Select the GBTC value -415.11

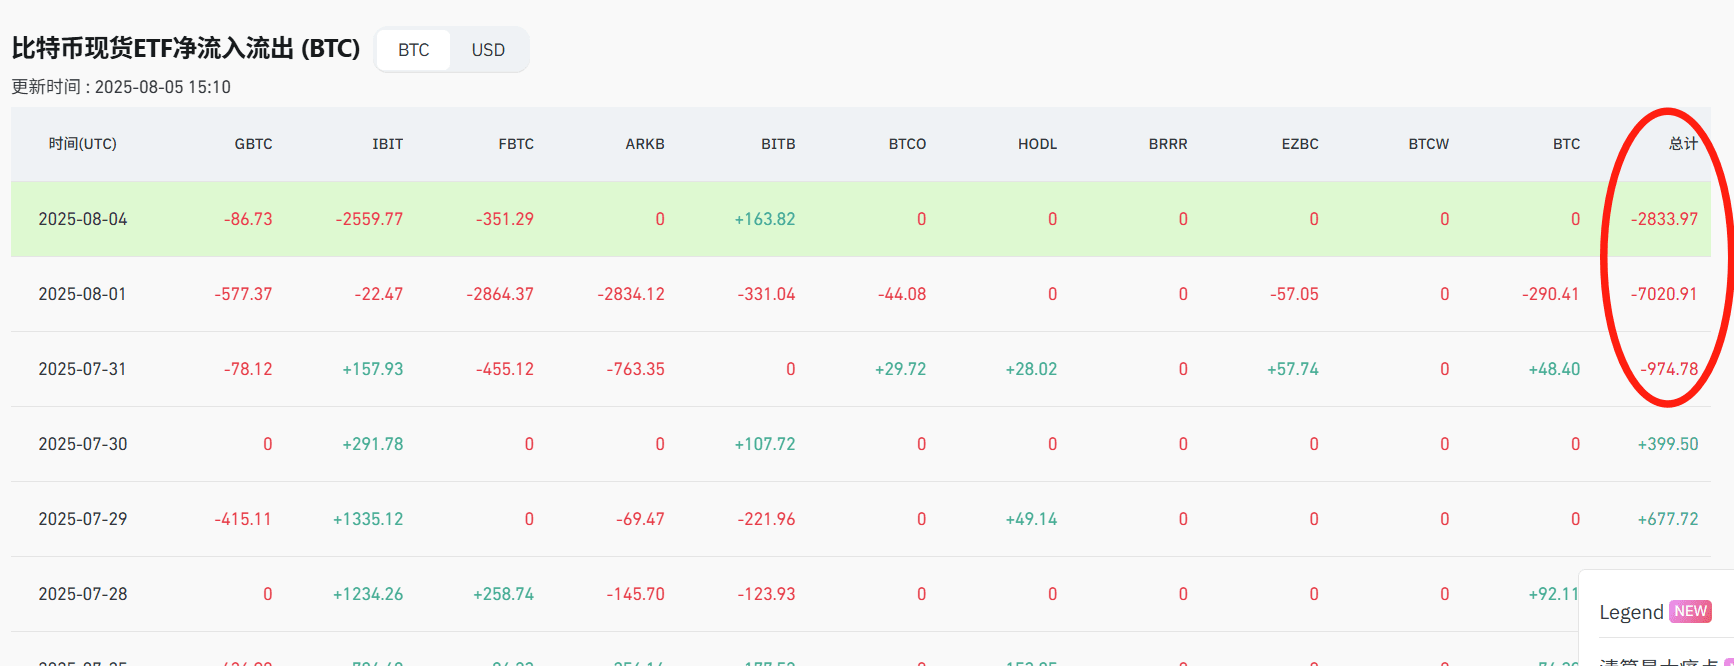click(x=243, y=519)
